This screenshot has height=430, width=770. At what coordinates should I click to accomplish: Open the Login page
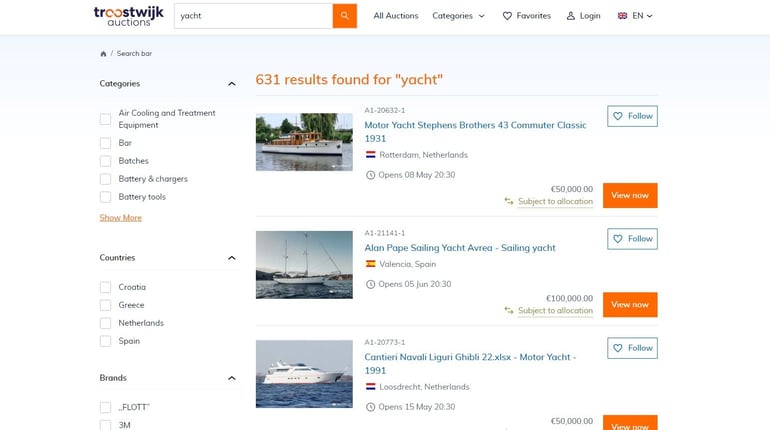[583, 16]
